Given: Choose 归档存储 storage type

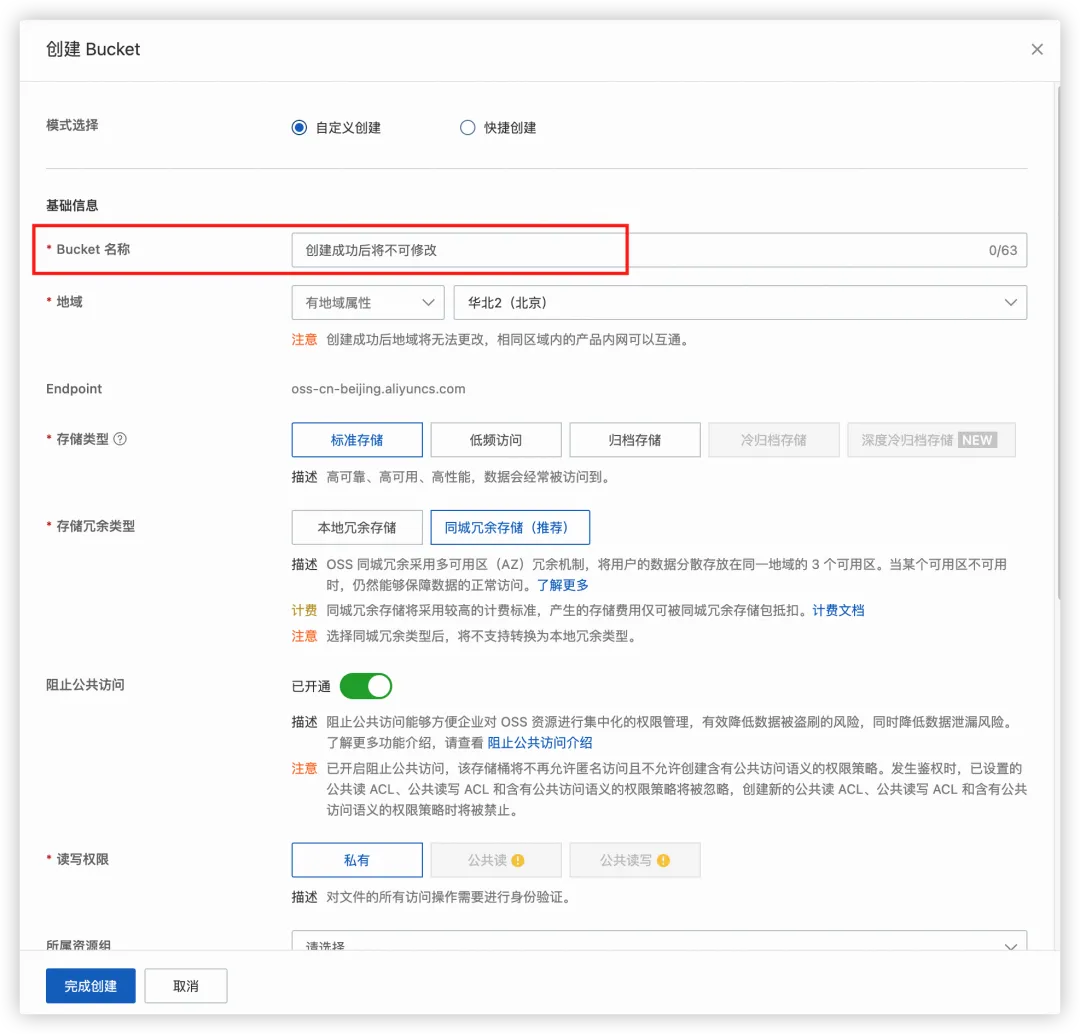Looking at the screenshot, I should tap(635, 440).
